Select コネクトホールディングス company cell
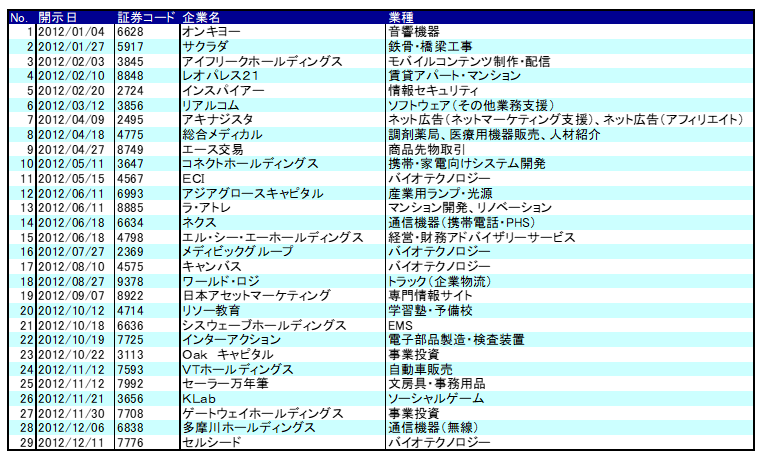Screen dimensions: 763x458 pos(250,164)
